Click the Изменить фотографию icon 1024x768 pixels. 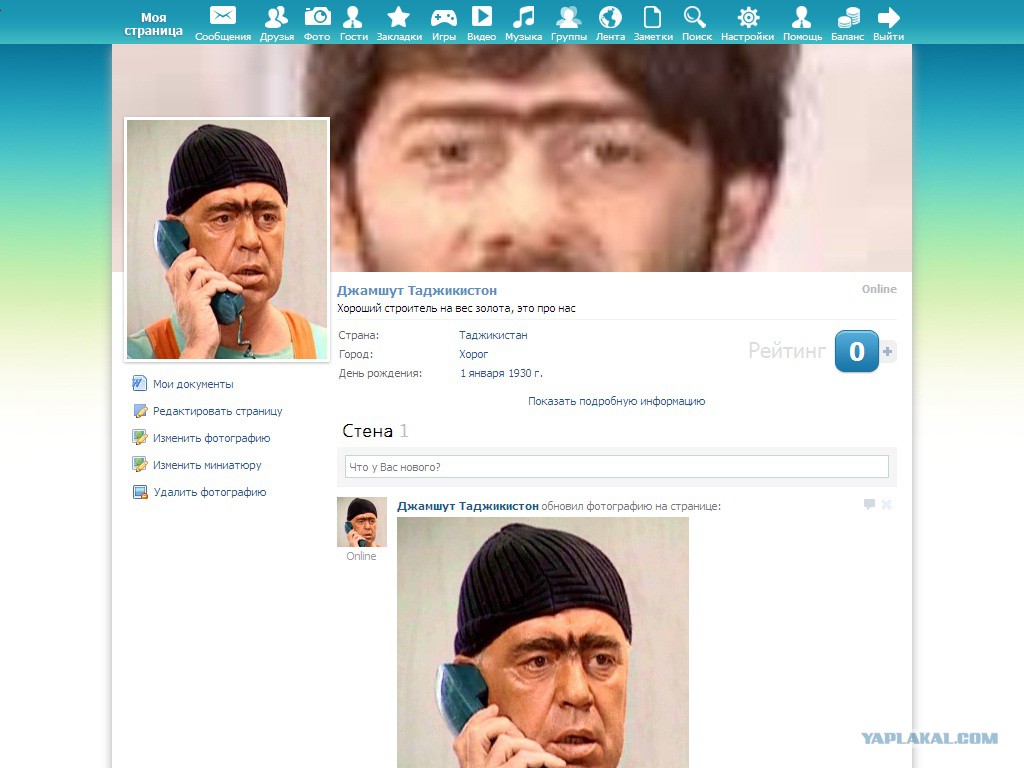(140, 438)
